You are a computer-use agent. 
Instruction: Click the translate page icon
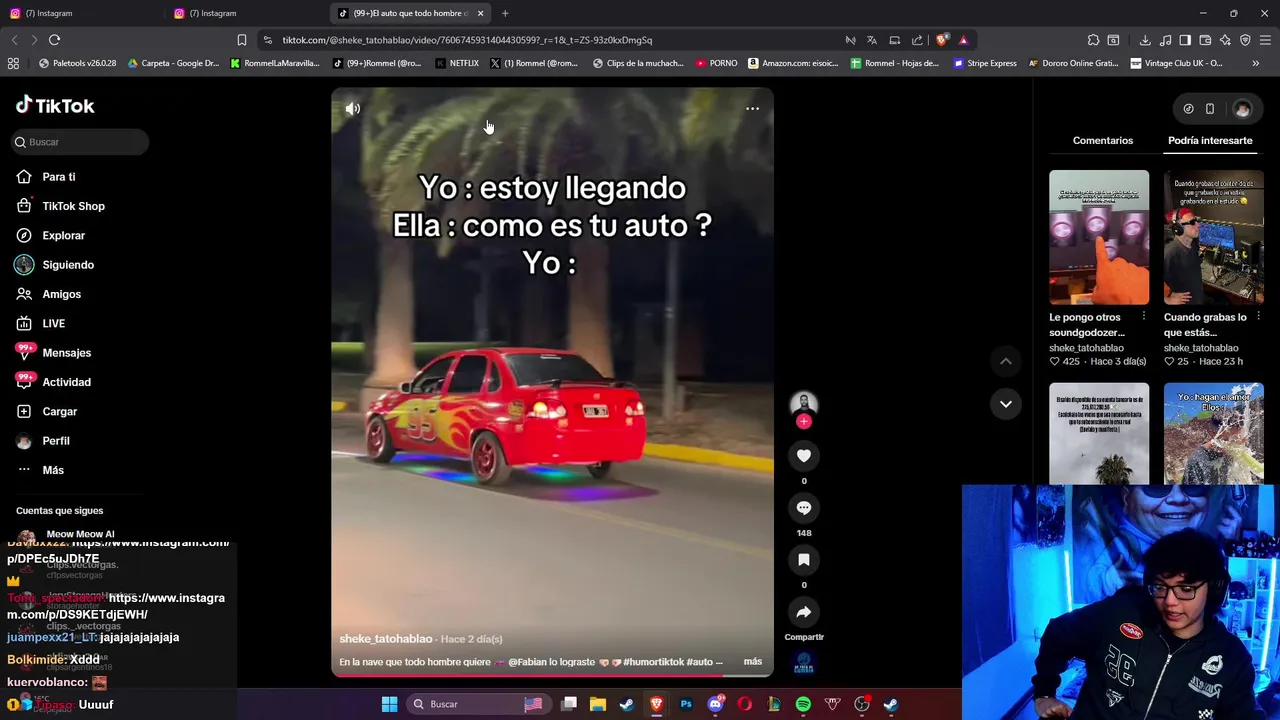pyautogui.click(x=872, y=40)
